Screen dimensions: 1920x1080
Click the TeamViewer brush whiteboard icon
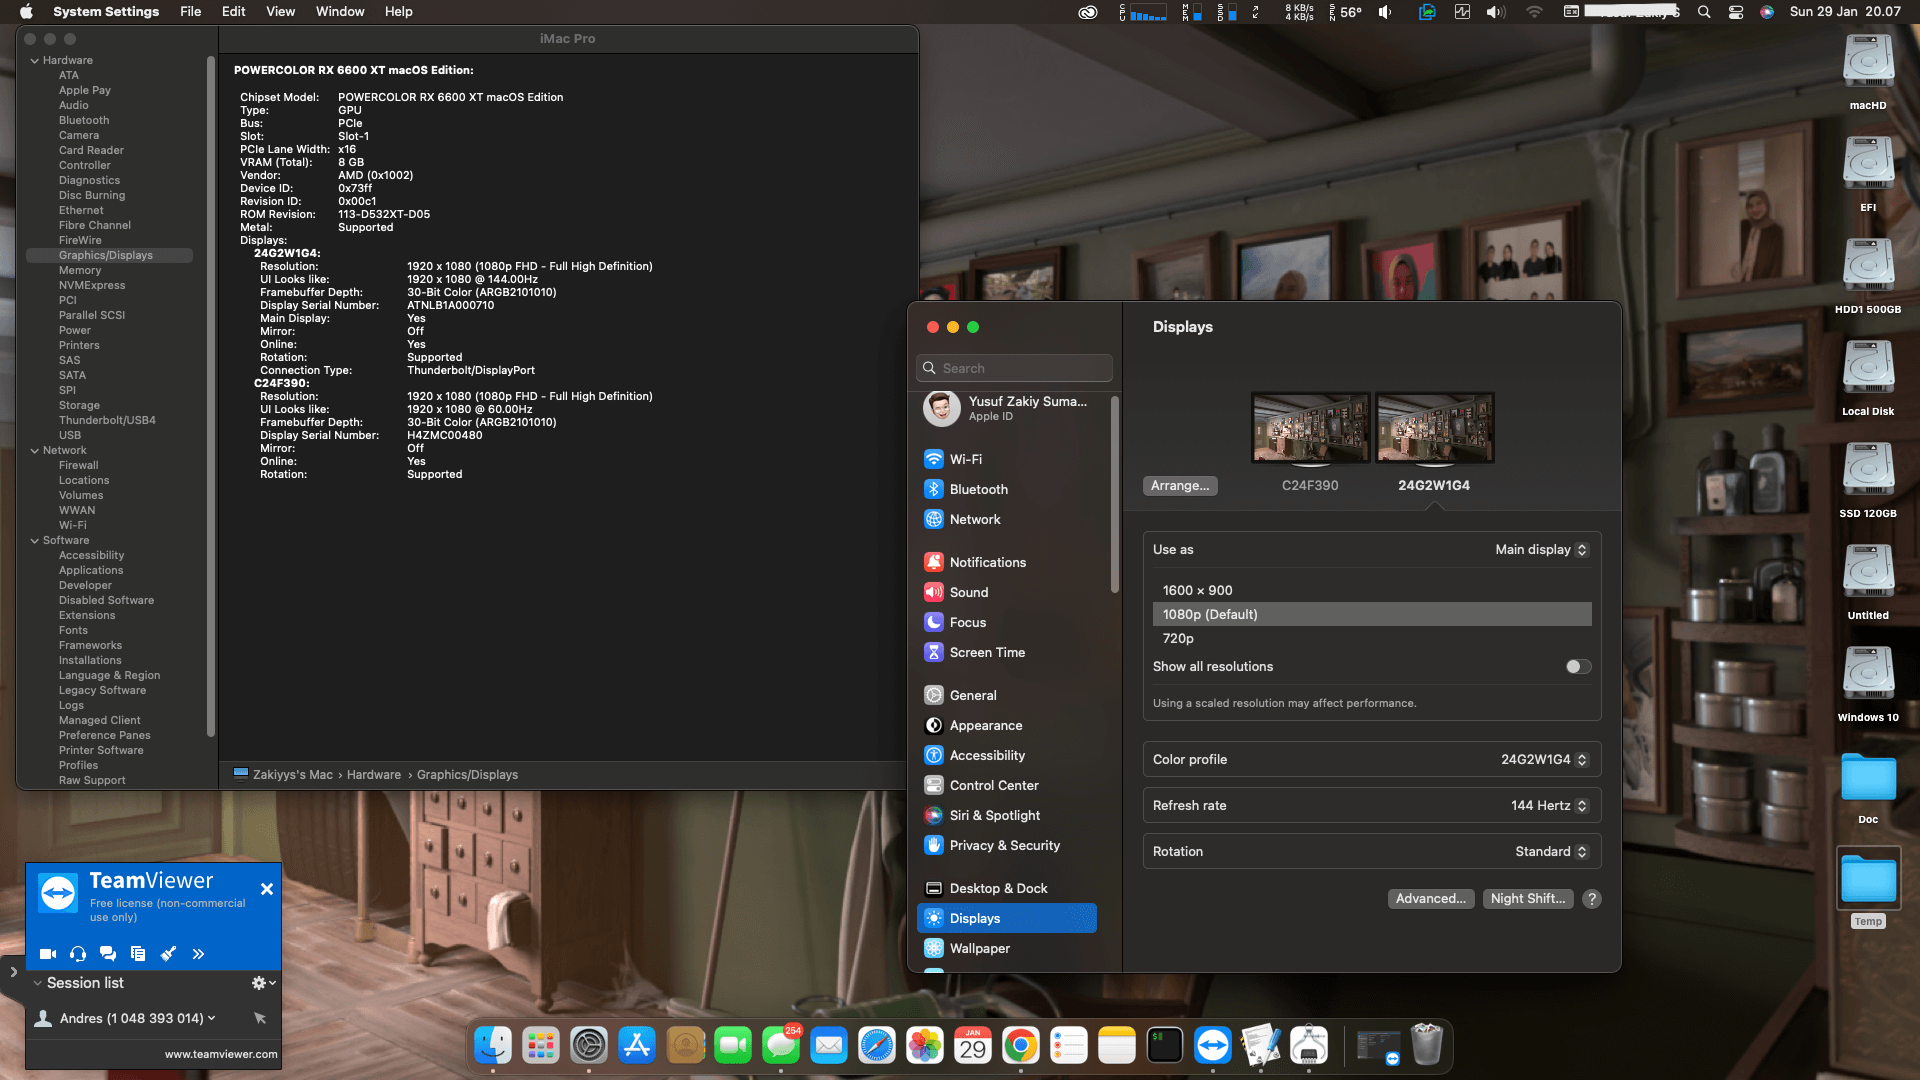[x=168, y=954]
